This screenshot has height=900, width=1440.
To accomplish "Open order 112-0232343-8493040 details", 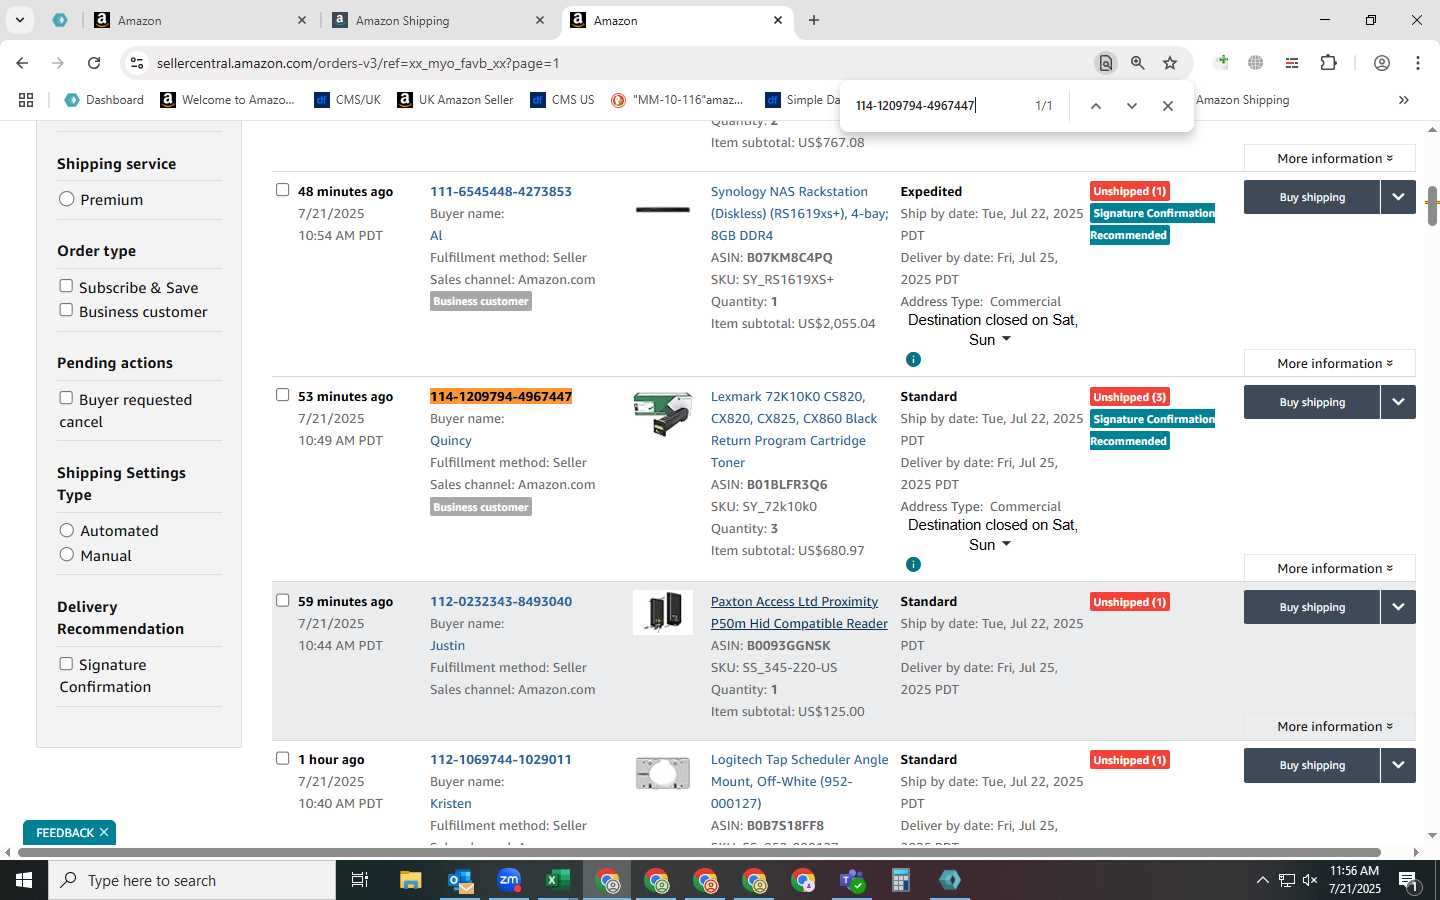I will pyautogui.click(x=501, y=601).
